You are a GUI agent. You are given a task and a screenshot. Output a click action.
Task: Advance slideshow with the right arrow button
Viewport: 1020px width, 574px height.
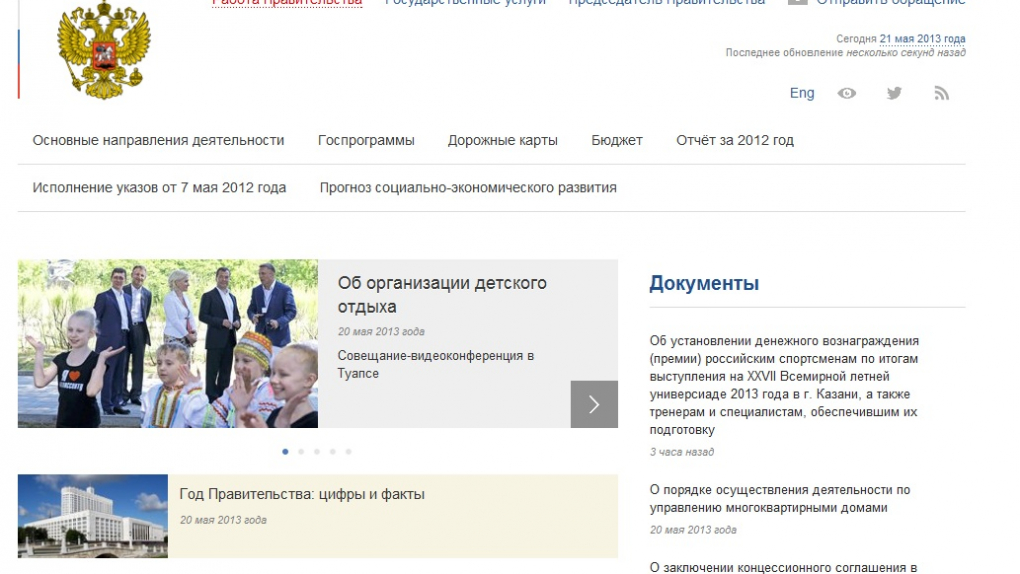(594, 404)
